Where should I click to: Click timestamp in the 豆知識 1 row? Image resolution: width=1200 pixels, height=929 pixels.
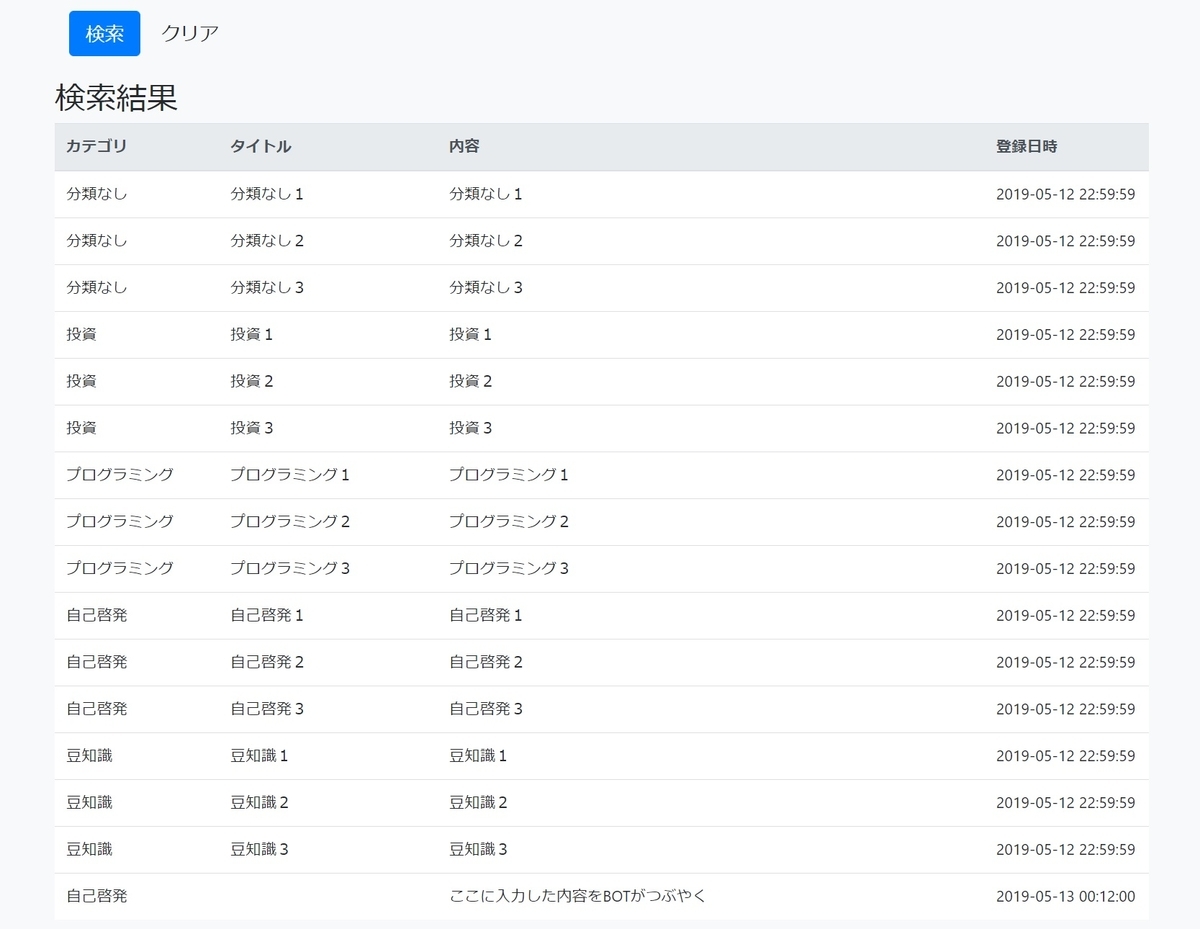1065,756
